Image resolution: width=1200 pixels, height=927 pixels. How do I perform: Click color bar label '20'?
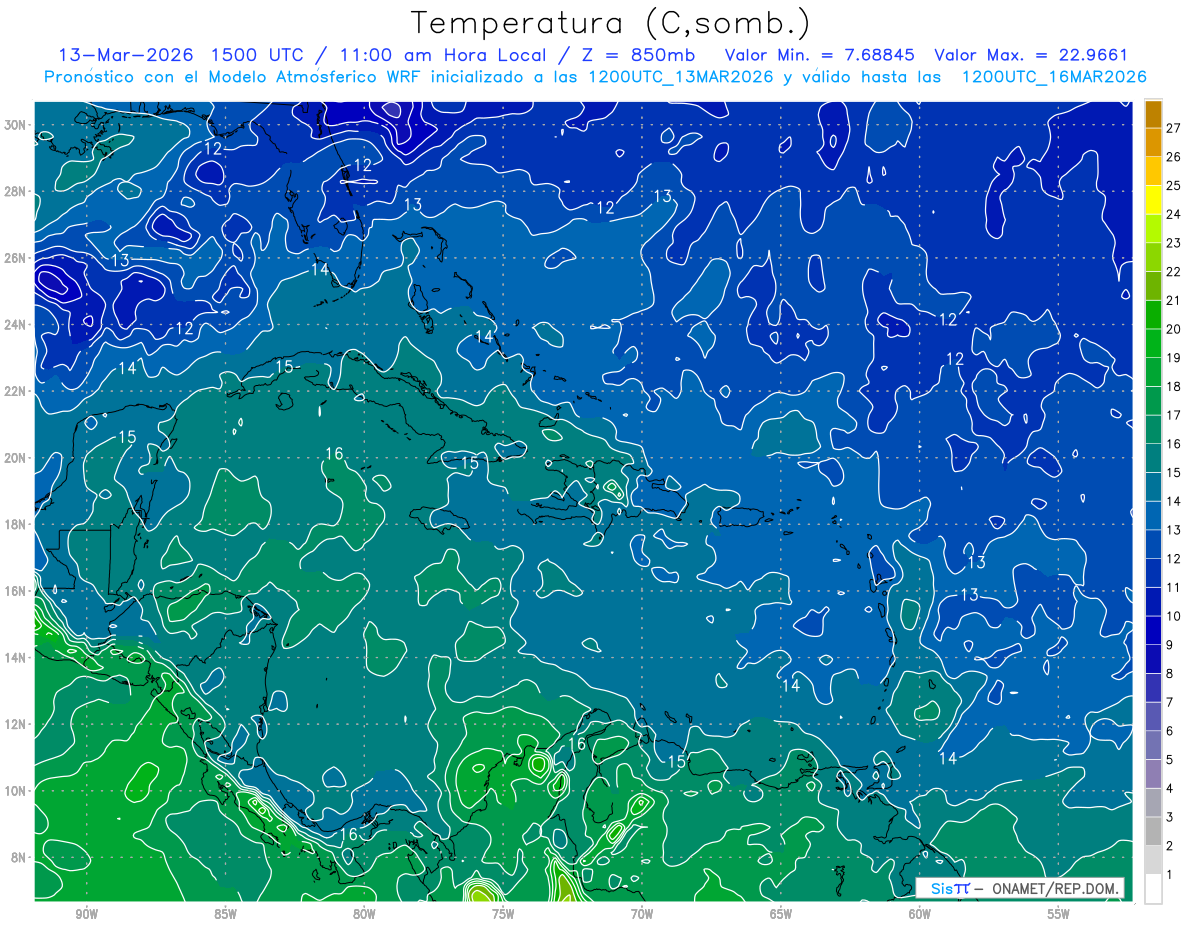[x=1174, y=329]
